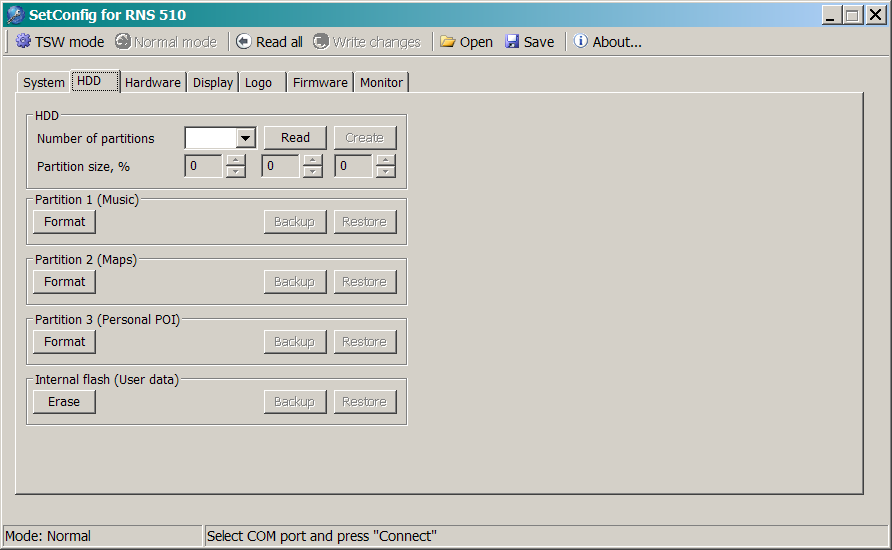Click the TSW mode gear icon

[x=23, y=41]
